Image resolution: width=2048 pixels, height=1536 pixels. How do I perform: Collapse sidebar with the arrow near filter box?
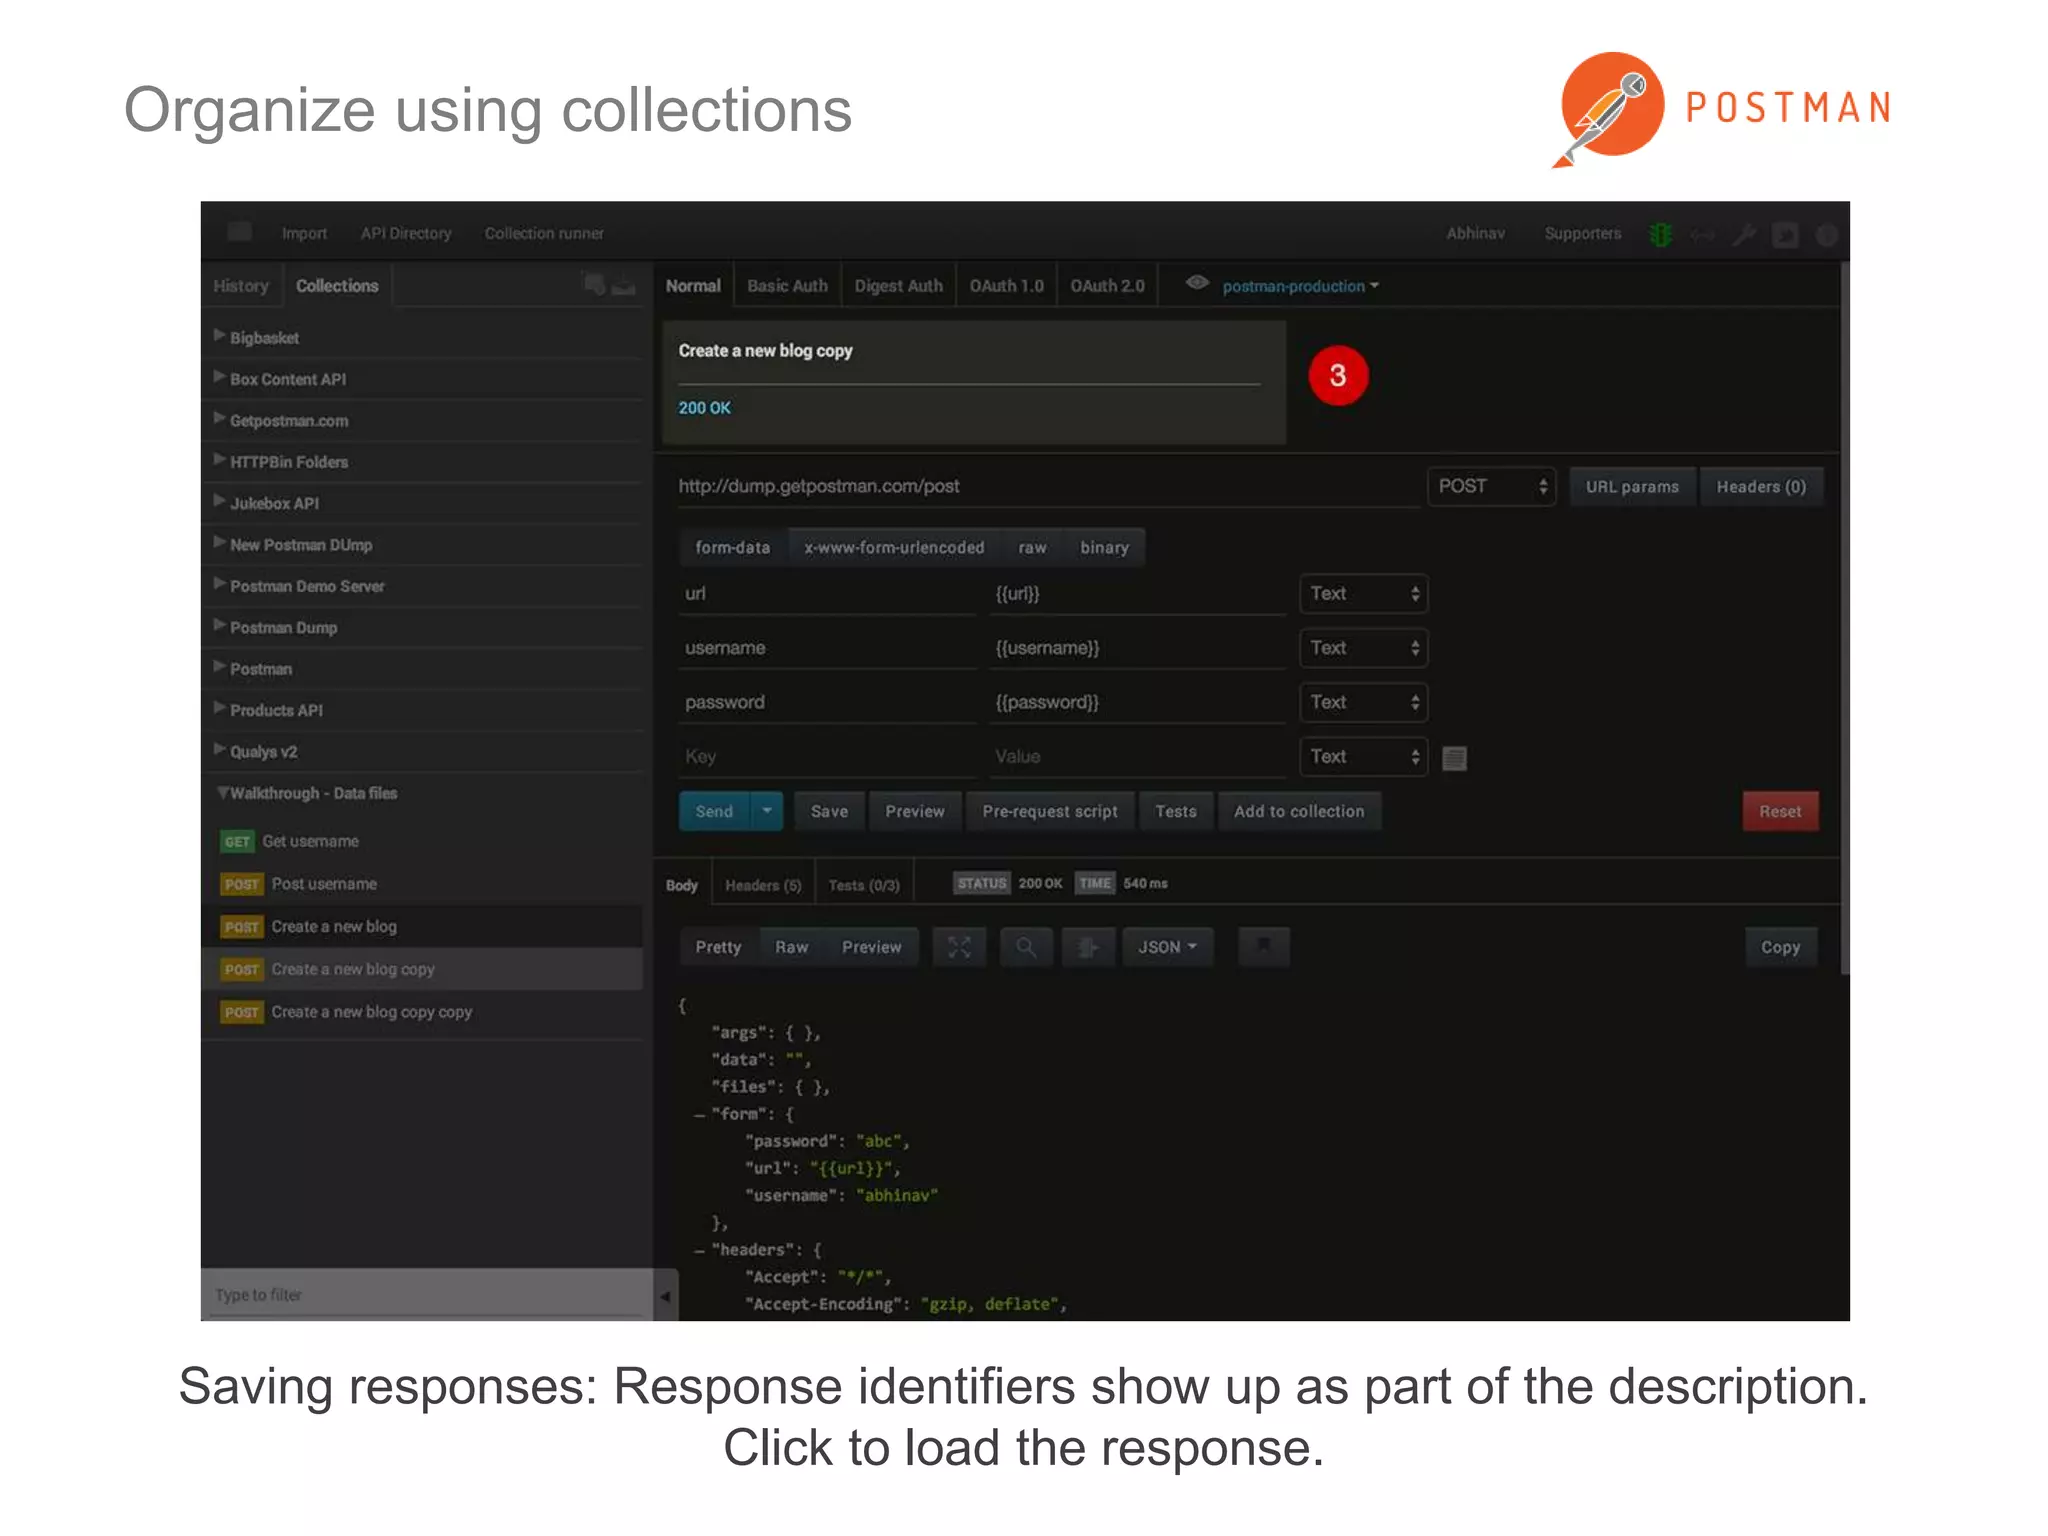pos(665,1296)
